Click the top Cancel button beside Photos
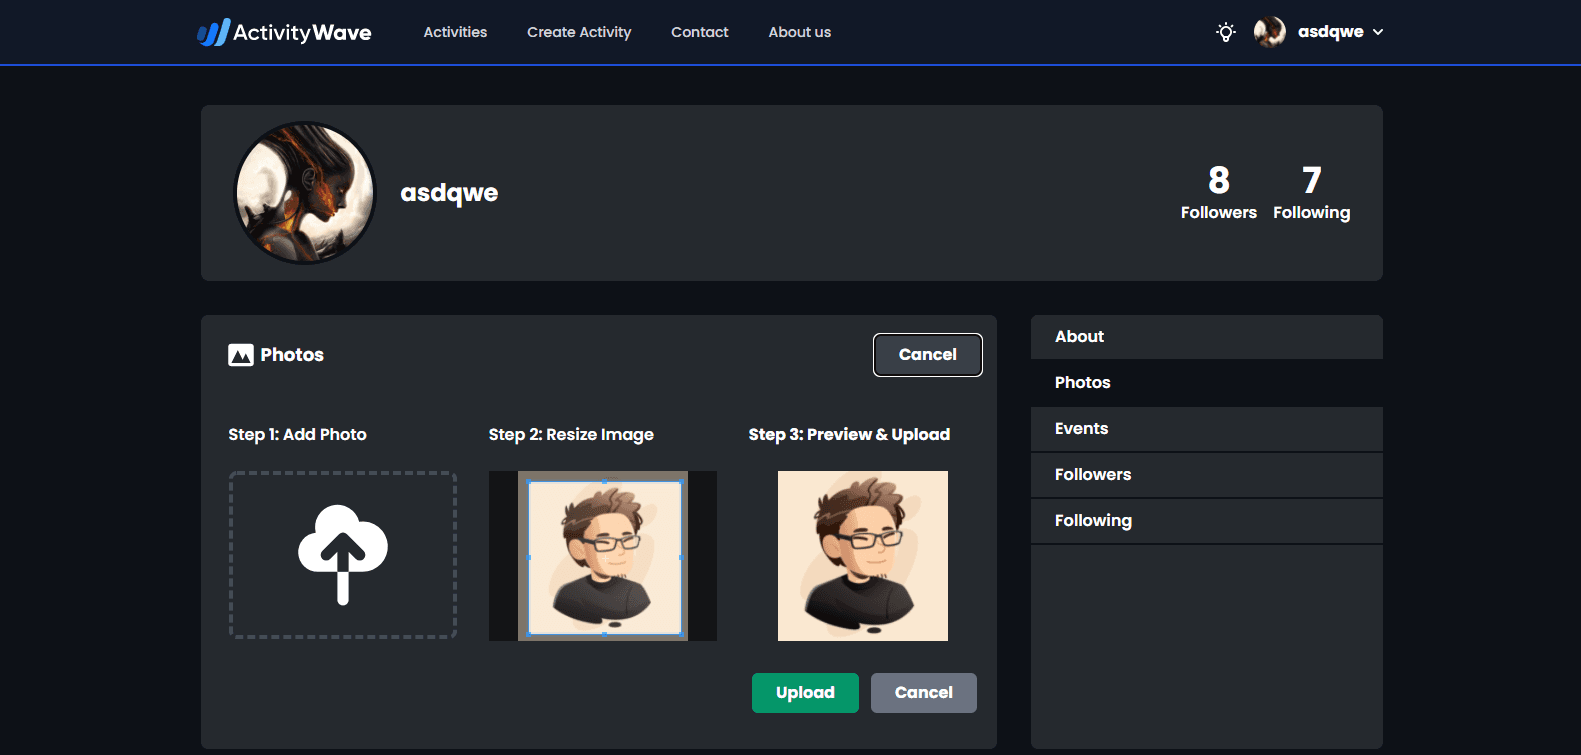 click(928, 355)
